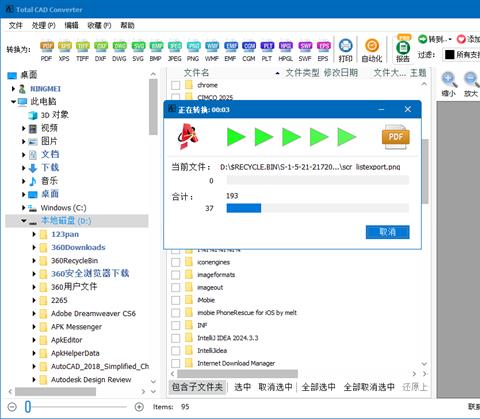This screenshot has width=480, height=419.
Task: Expand the 360Downloads folder node
Action: click(x=34, y=247)
